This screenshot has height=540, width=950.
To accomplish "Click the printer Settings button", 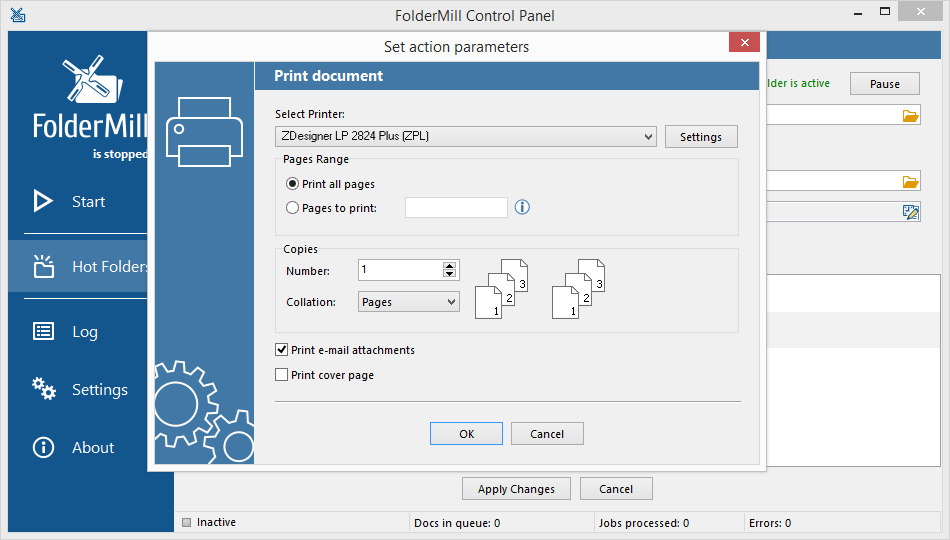I will [x=701, y=136].
